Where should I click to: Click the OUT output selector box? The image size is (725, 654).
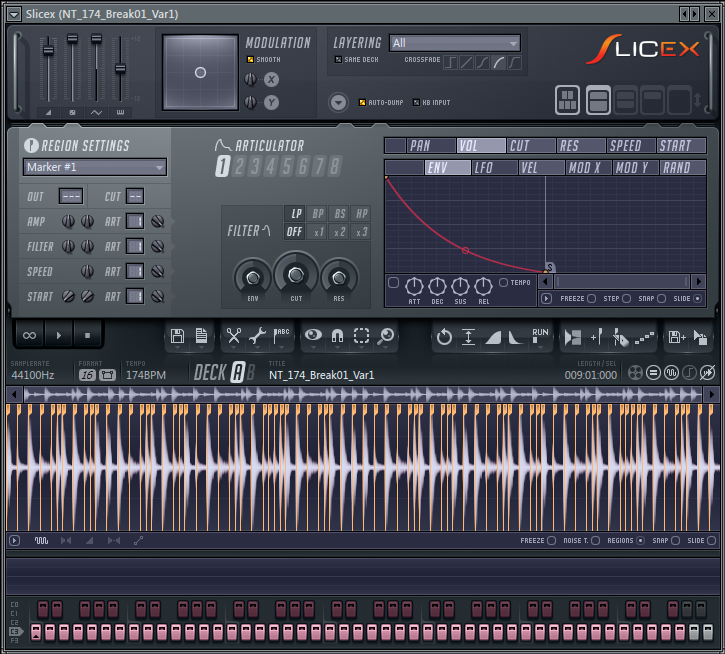pyautogui.click(x=71, y=196)
